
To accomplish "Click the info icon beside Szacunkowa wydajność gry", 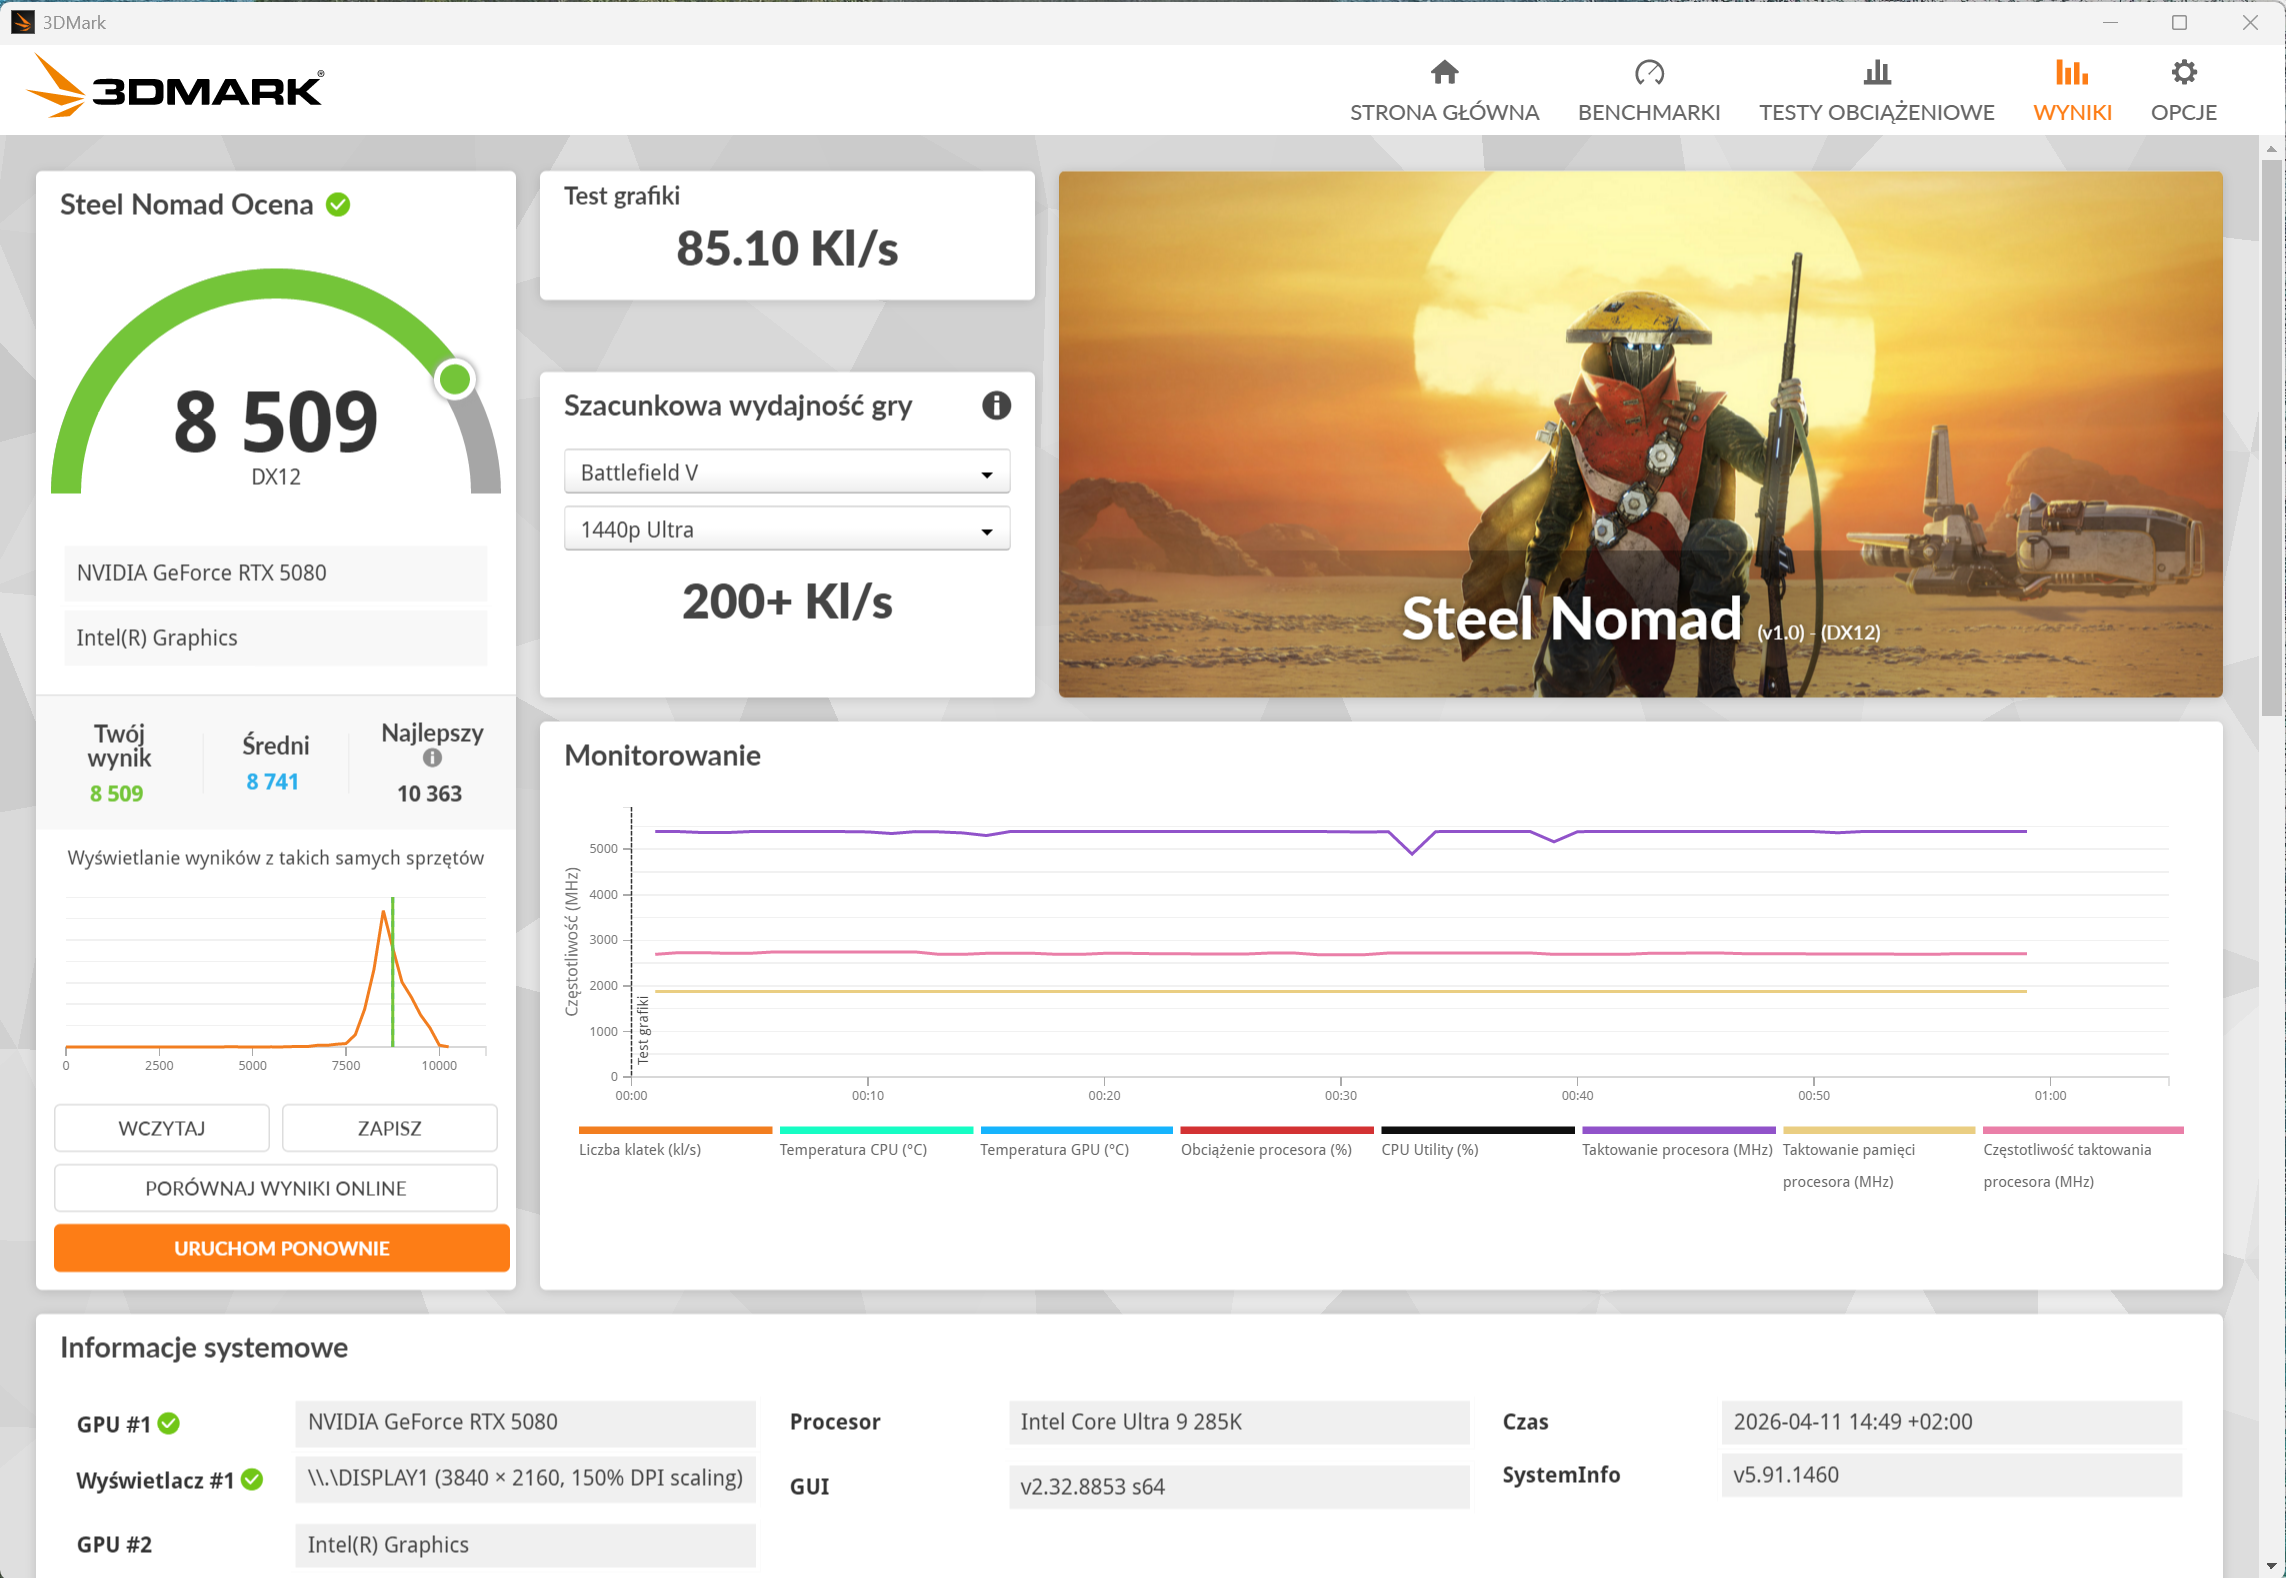I will pos(995,406).
